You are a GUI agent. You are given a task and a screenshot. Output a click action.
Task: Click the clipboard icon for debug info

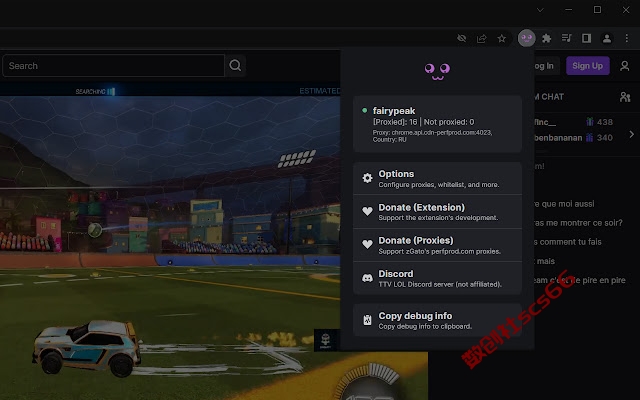click(367, 320)
